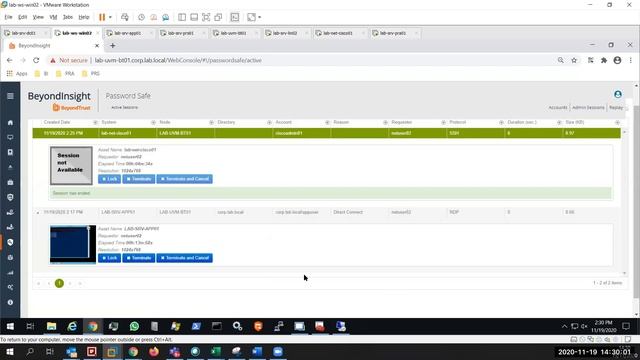This screenshot has width=640, height=360.
Task: Open the BeyondInsight hamburger menu
Action: 10,96
